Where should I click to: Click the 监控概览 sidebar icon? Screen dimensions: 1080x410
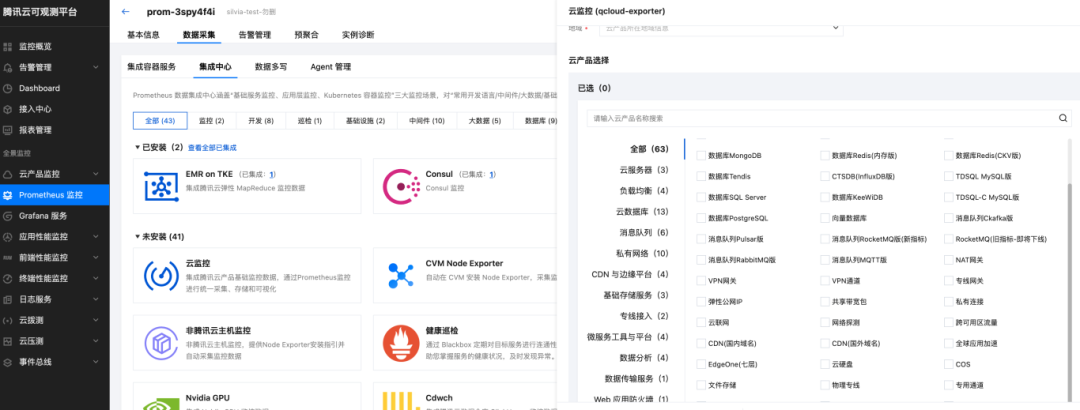point(8,47)
